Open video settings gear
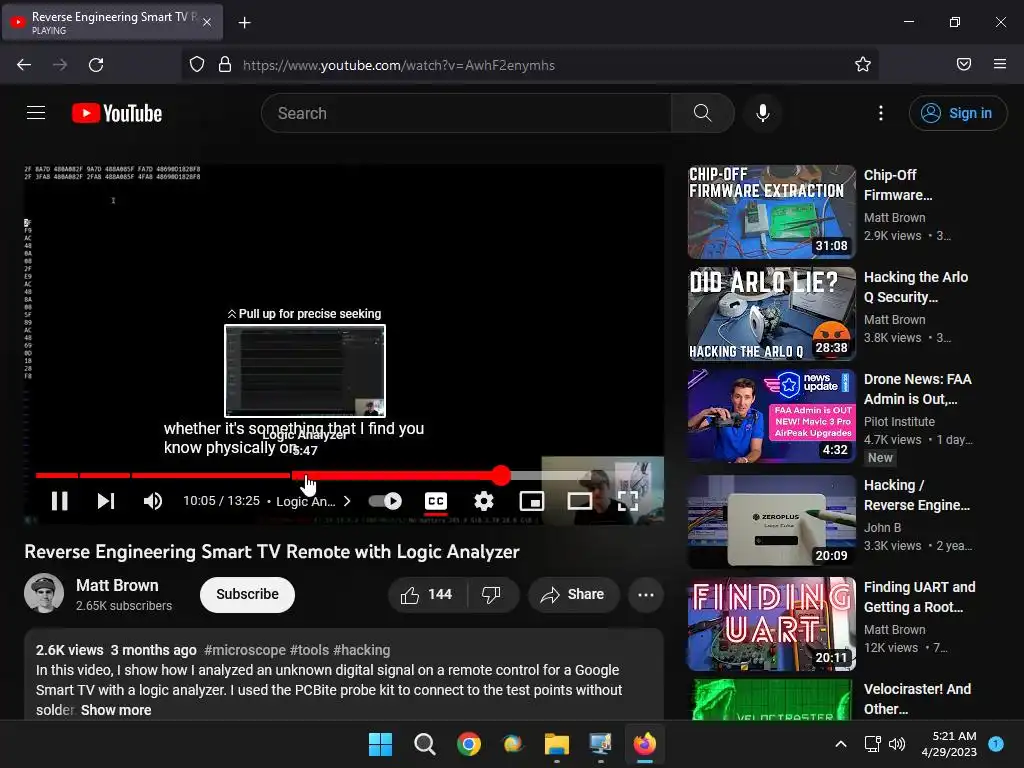The width and height of the screenshot is (1024, 768). [483, 501]
